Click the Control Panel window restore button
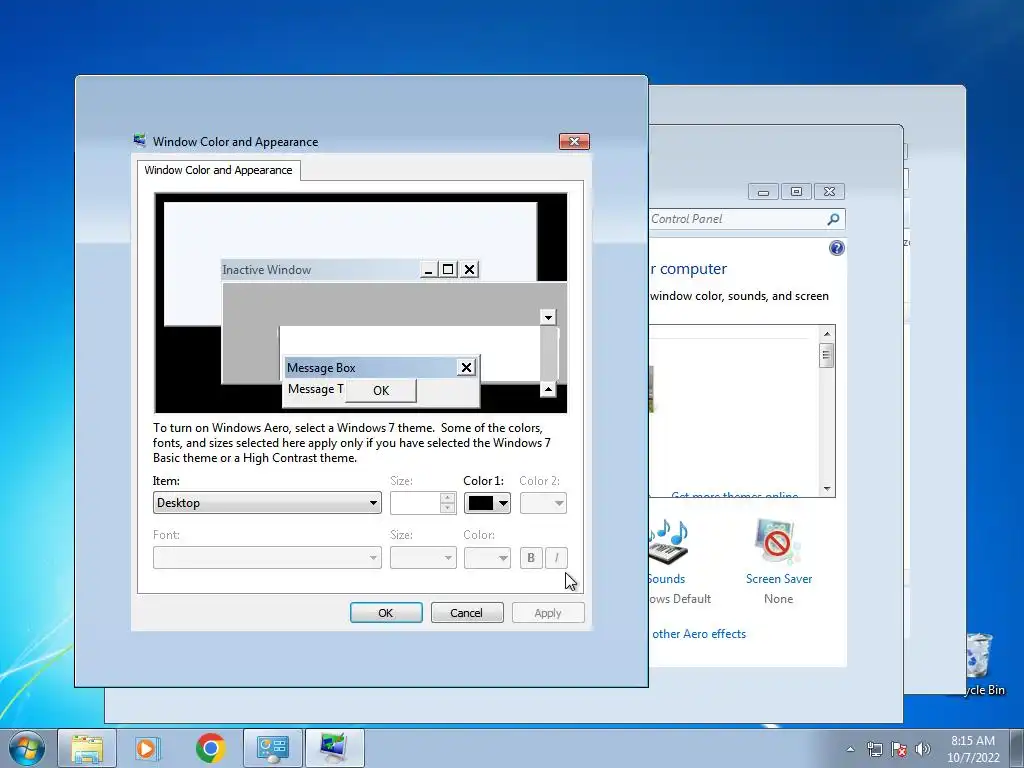This screenshot has height=768, width=1024. tap(796, 191)
